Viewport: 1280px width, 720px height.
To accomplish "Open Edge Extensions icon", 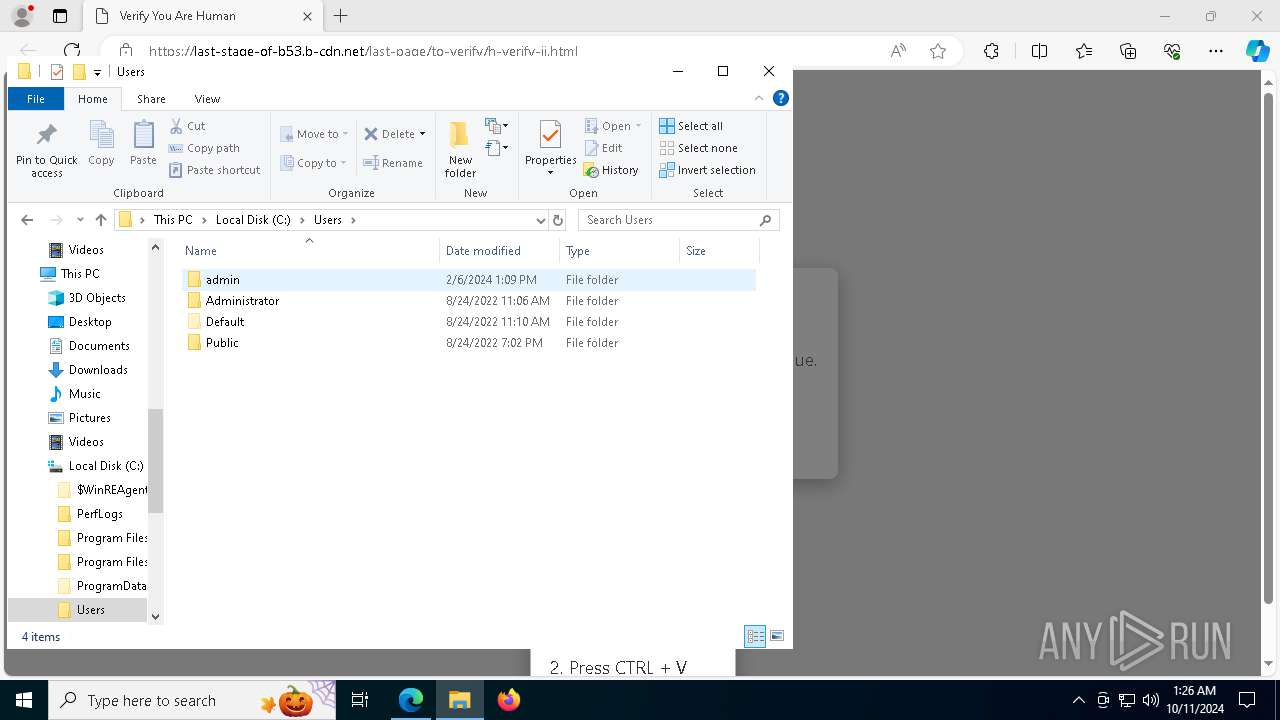I will [x=991, y=51].
